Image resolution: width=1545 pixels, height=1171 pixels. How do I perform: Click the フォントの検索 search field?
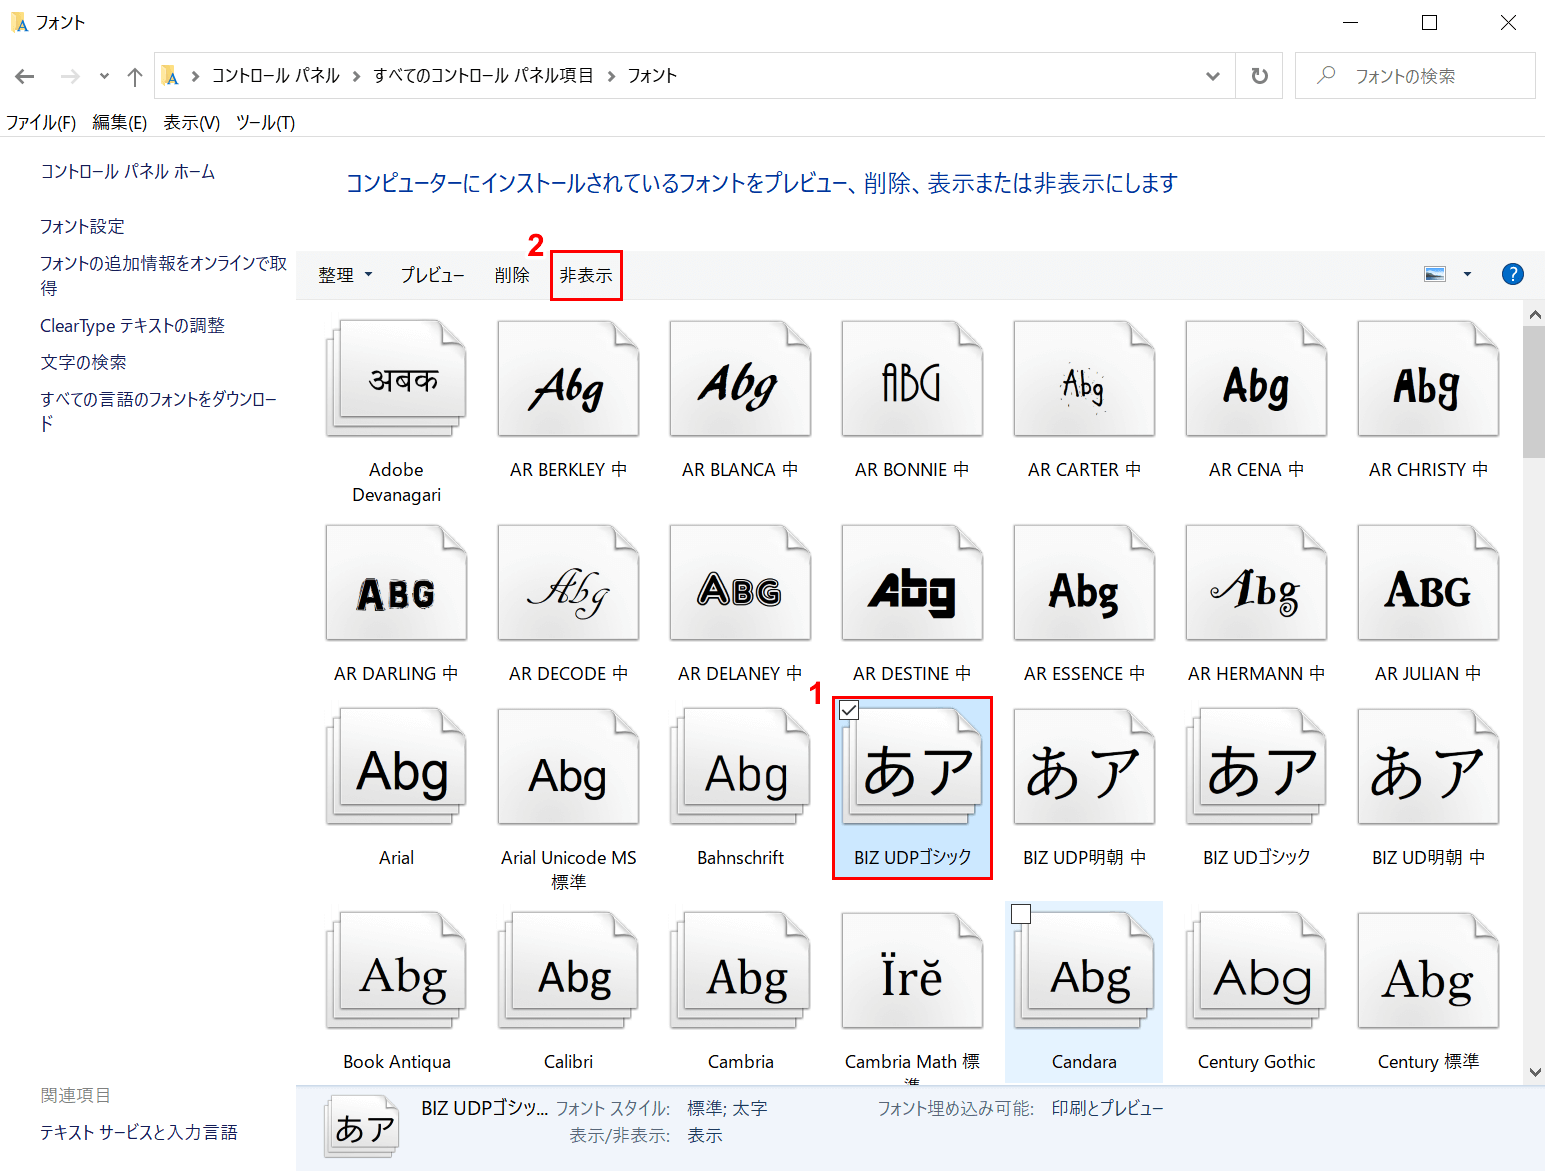(1415, 76)
